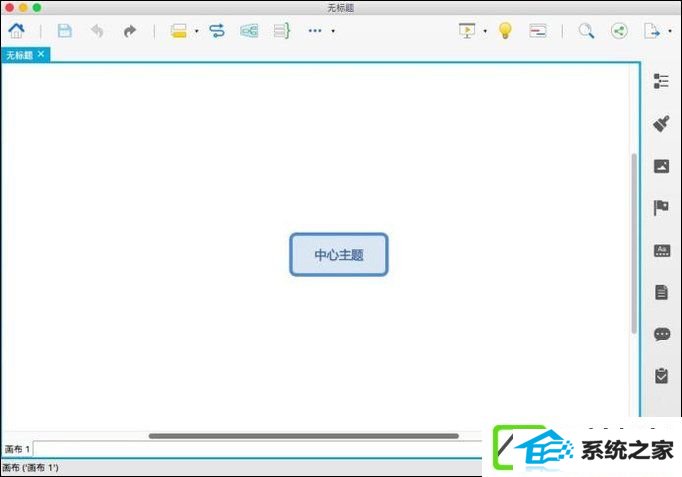Expand the dropdown arrow beside the ellipsis

(333, 31)
